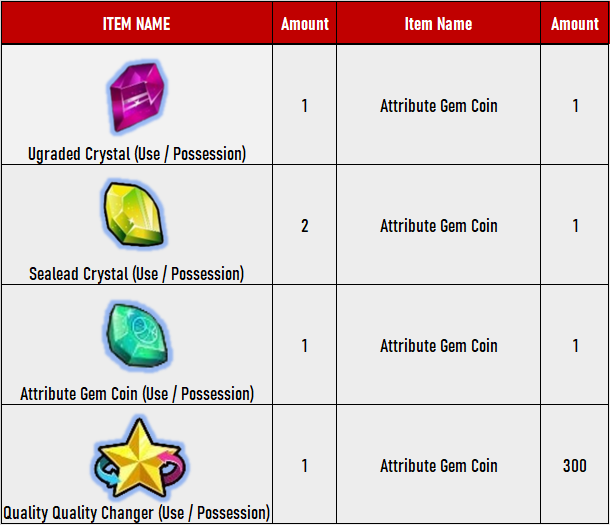Select the Sealead Crystal (Use / Possession) label
This screenshot has height=525, width=610.
(x=137, y=274)
